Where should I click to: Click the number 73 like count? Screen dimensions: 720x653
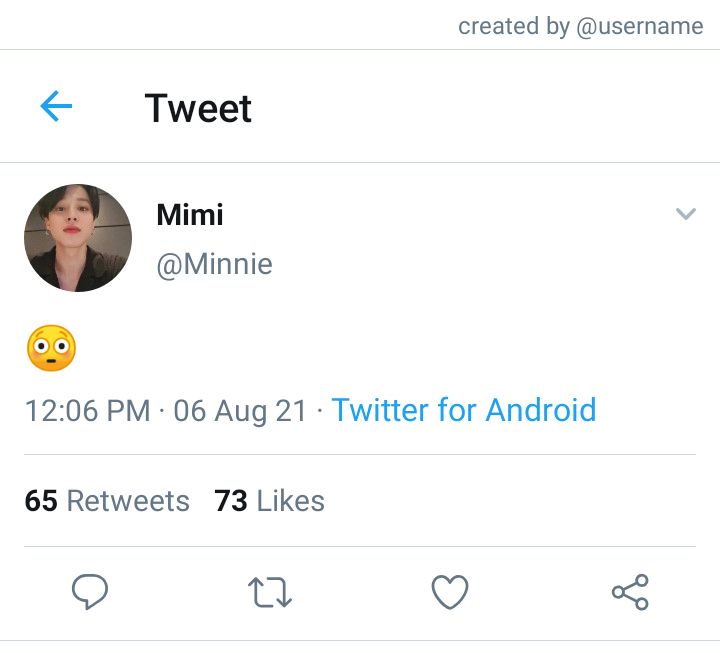coord(231,501)
